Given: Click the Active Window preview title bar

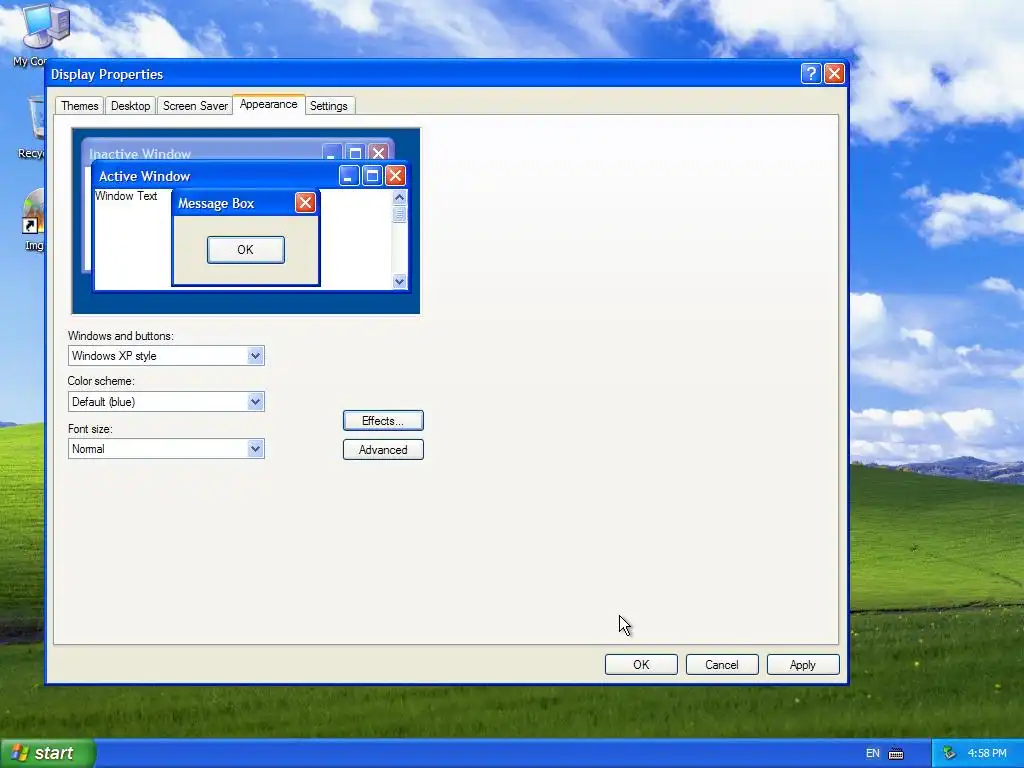Looking at the screenshot, I should click(251, 176).
